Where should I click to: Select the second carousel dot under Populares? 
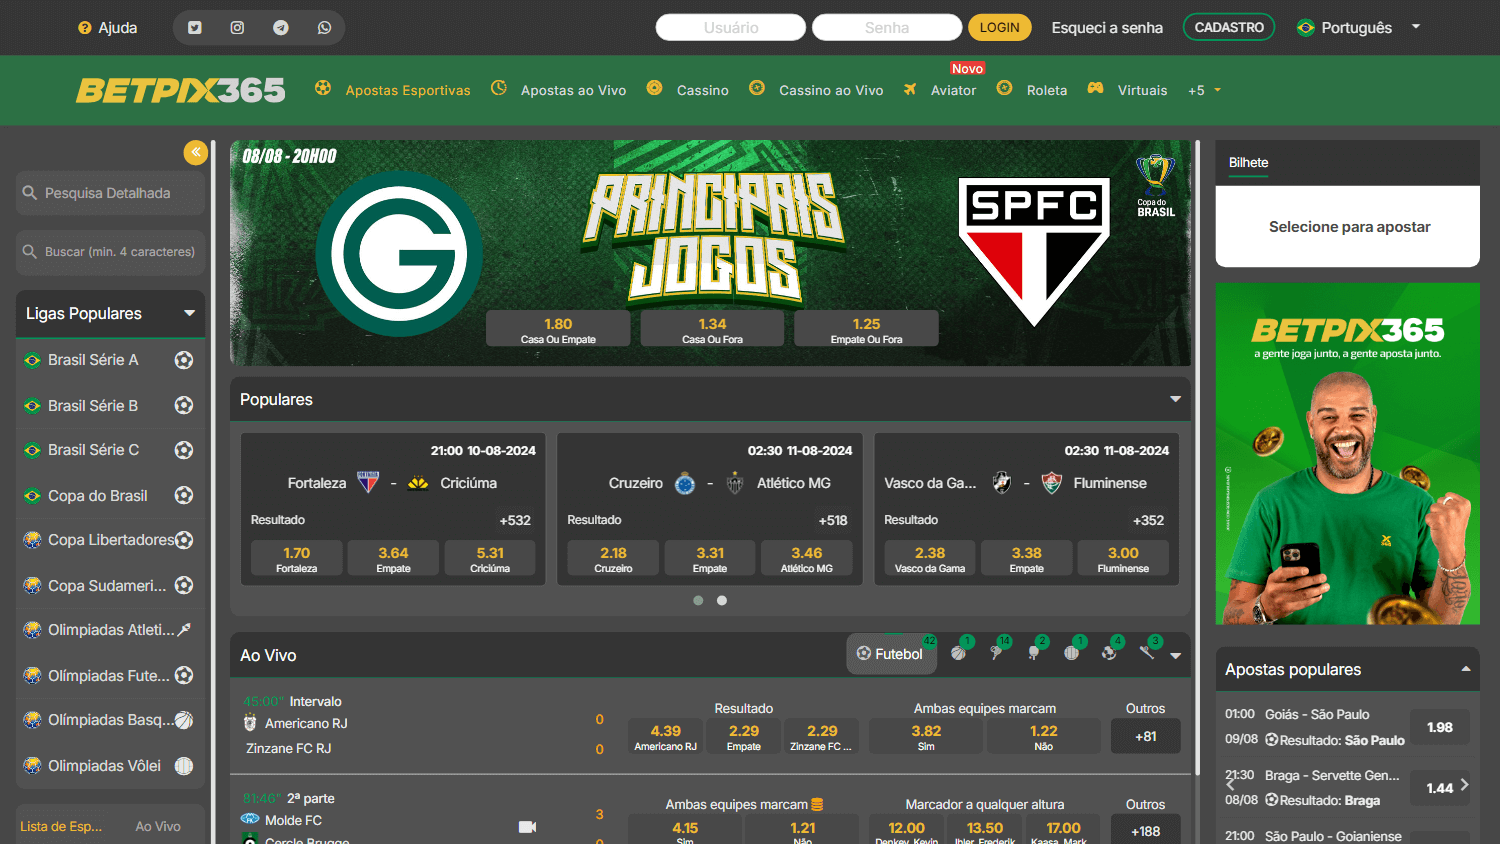click(722, 600)
